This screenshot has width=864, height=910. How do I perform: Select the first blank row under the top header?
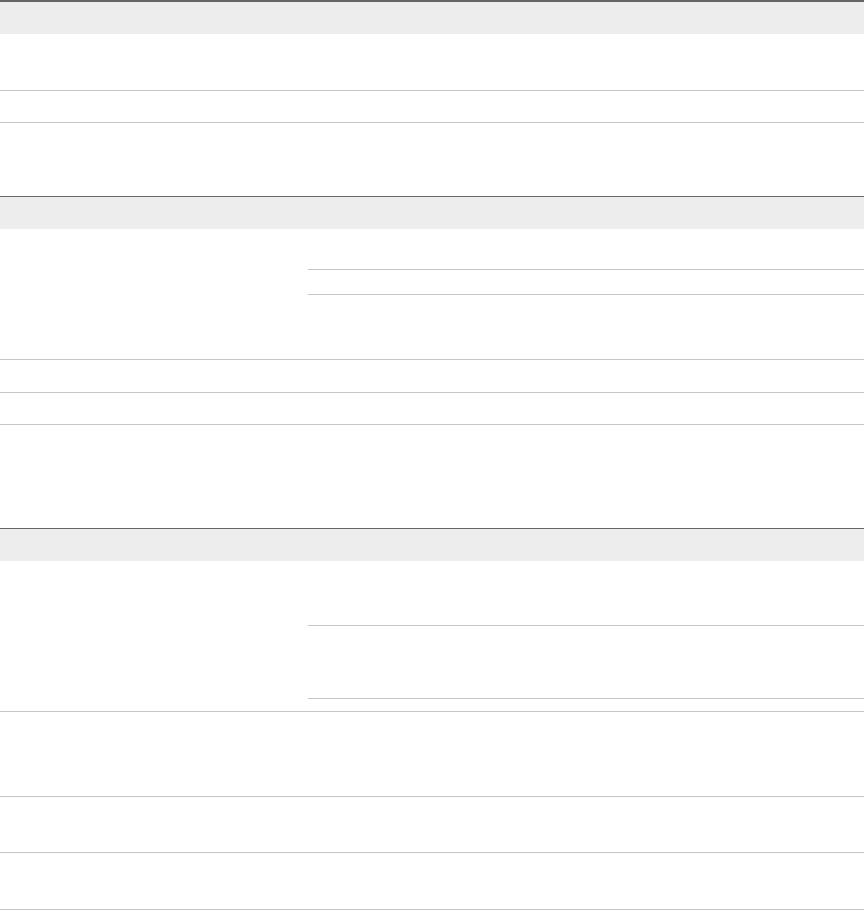[432, 62]
